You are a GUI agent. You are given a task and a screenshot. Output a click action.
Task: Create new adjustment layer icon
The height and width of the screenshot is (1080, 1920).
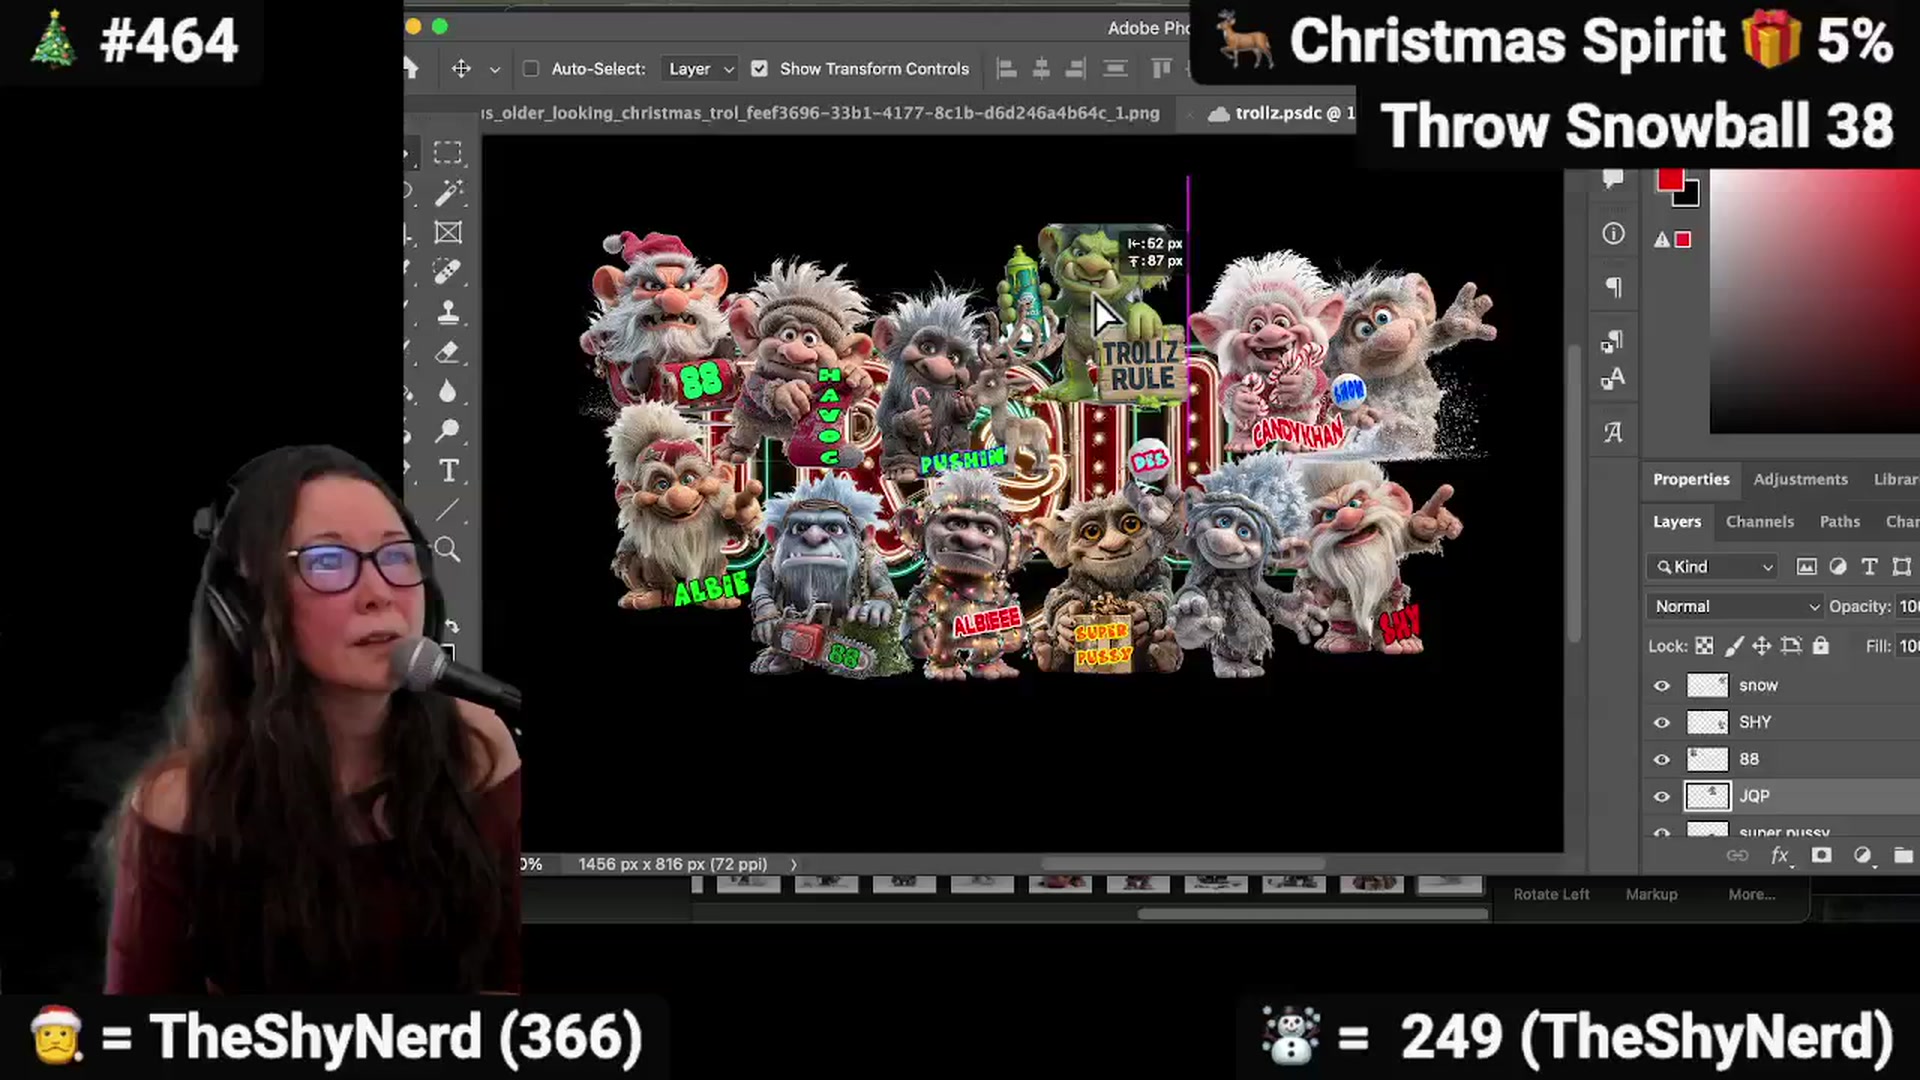tap(1862, 855)
